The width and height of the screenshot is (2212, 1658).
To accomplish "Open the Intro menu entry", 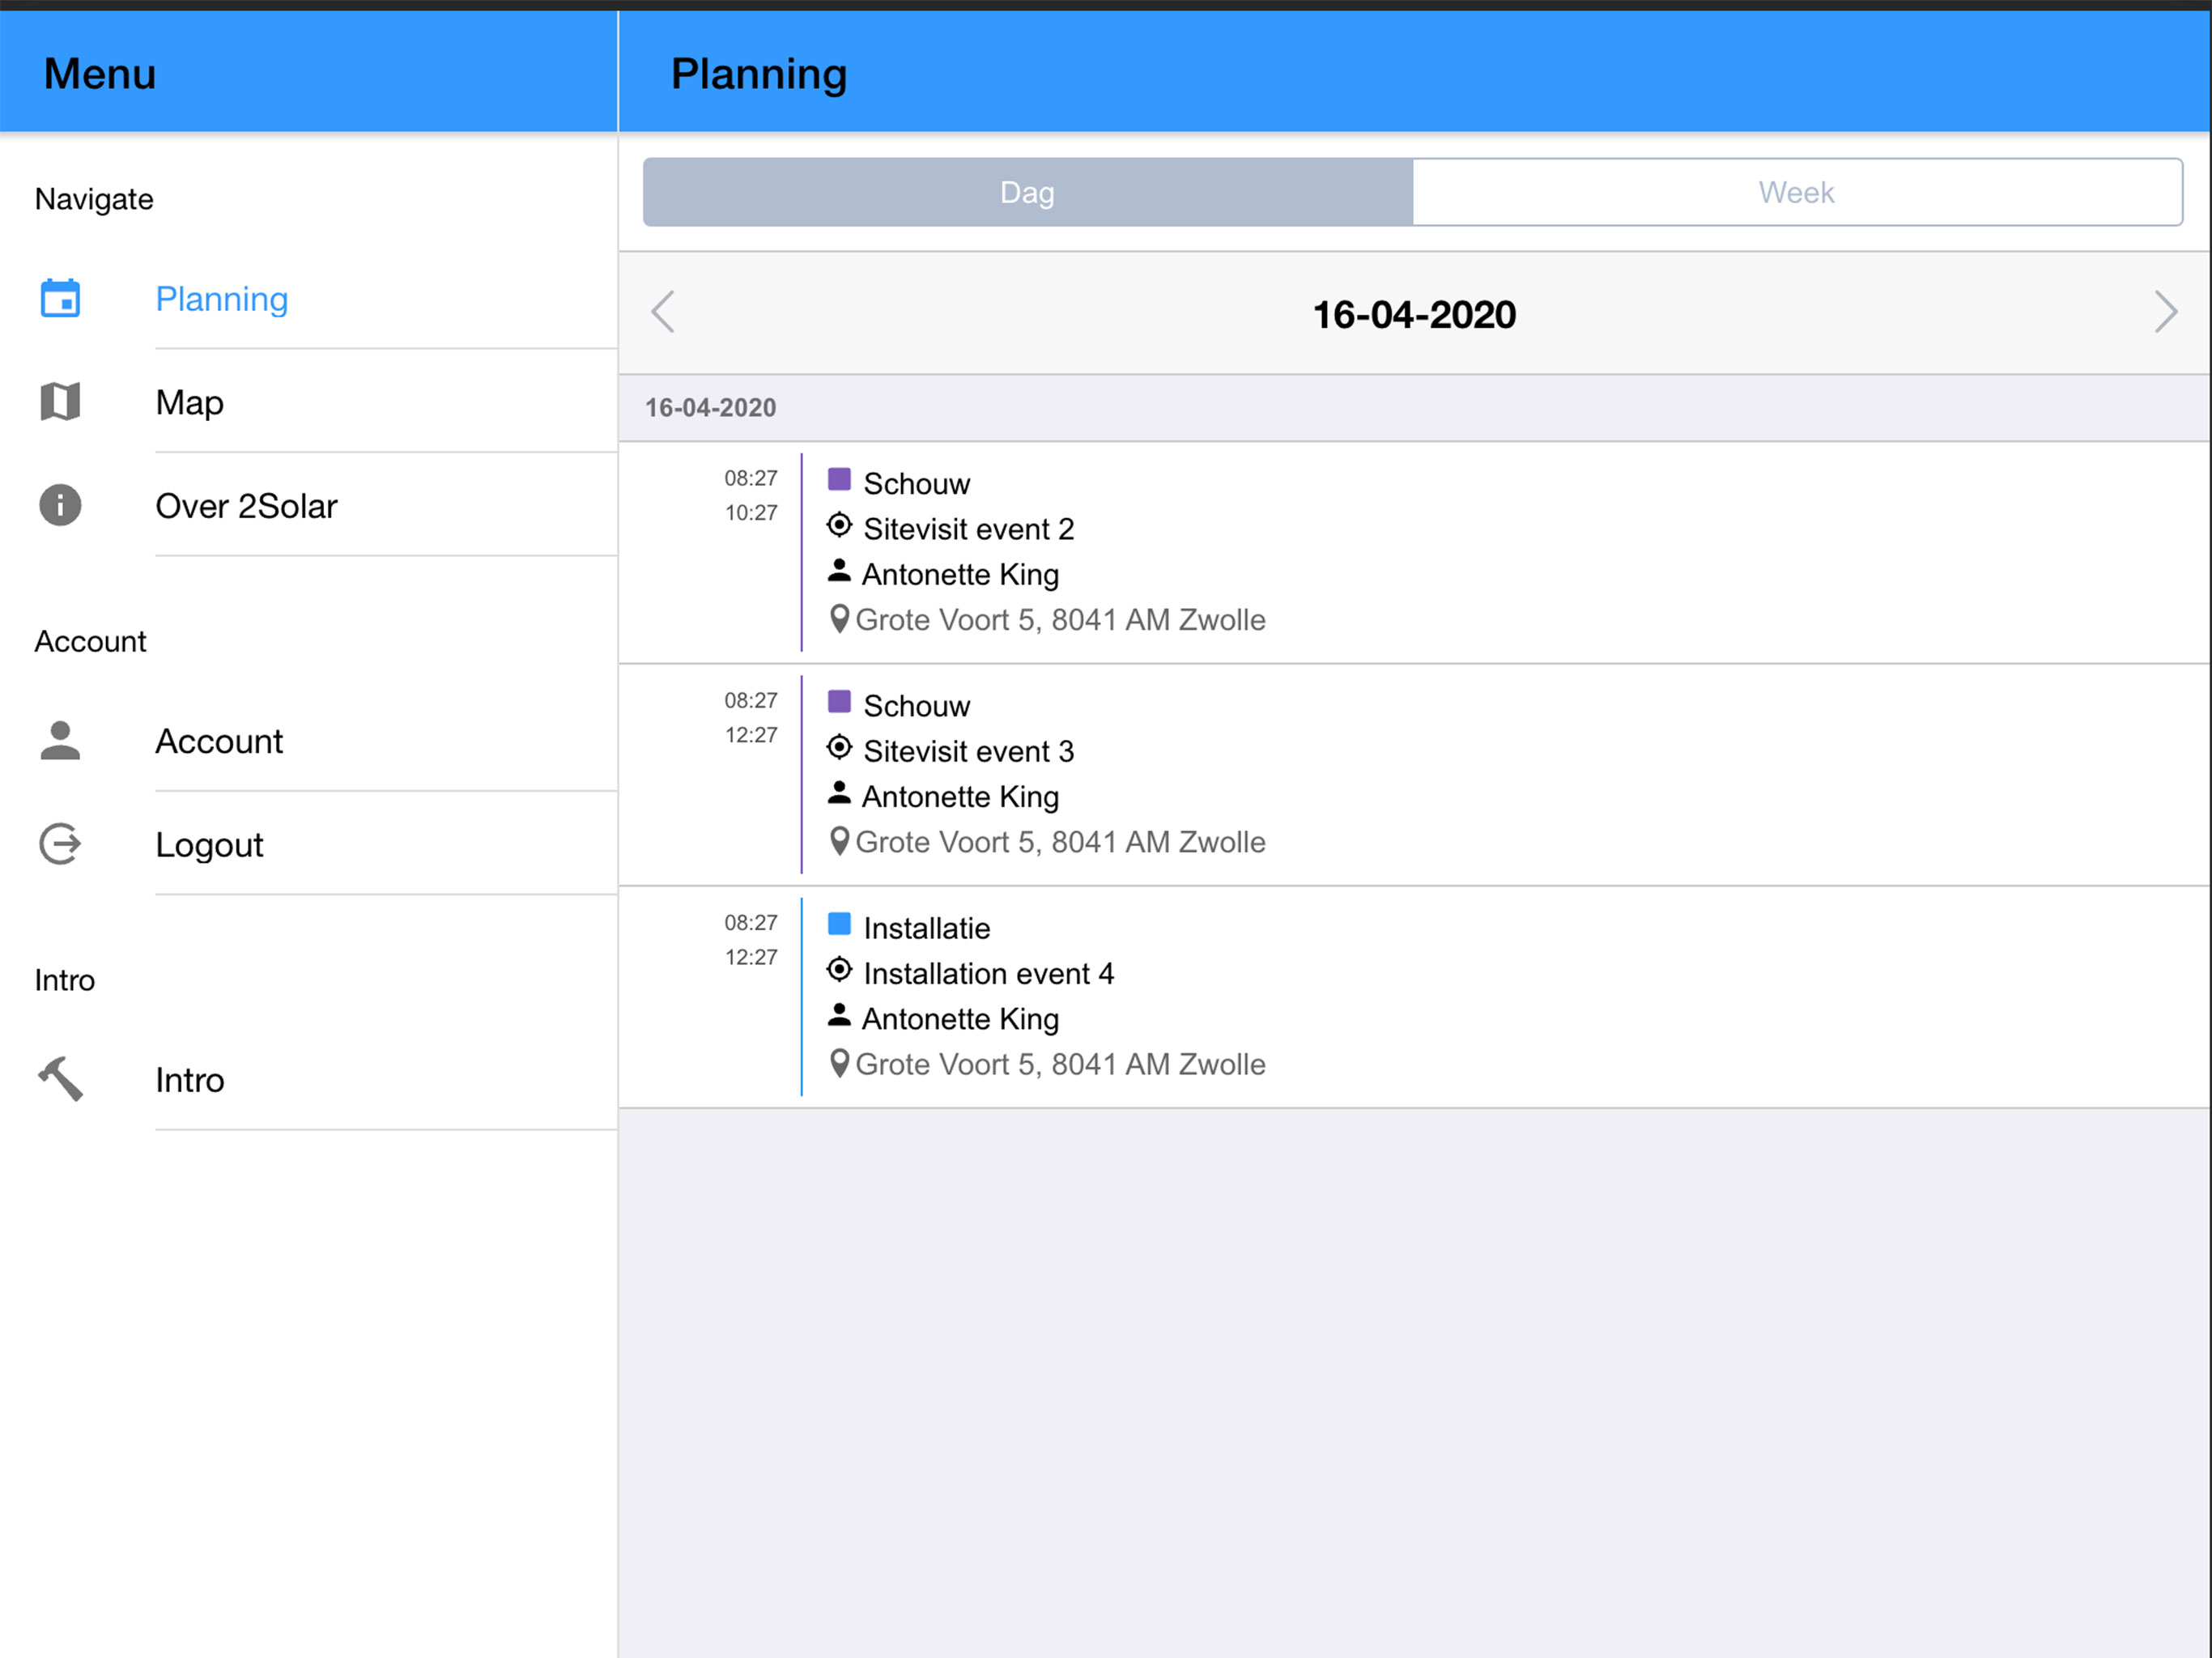I will [190, 1080].
